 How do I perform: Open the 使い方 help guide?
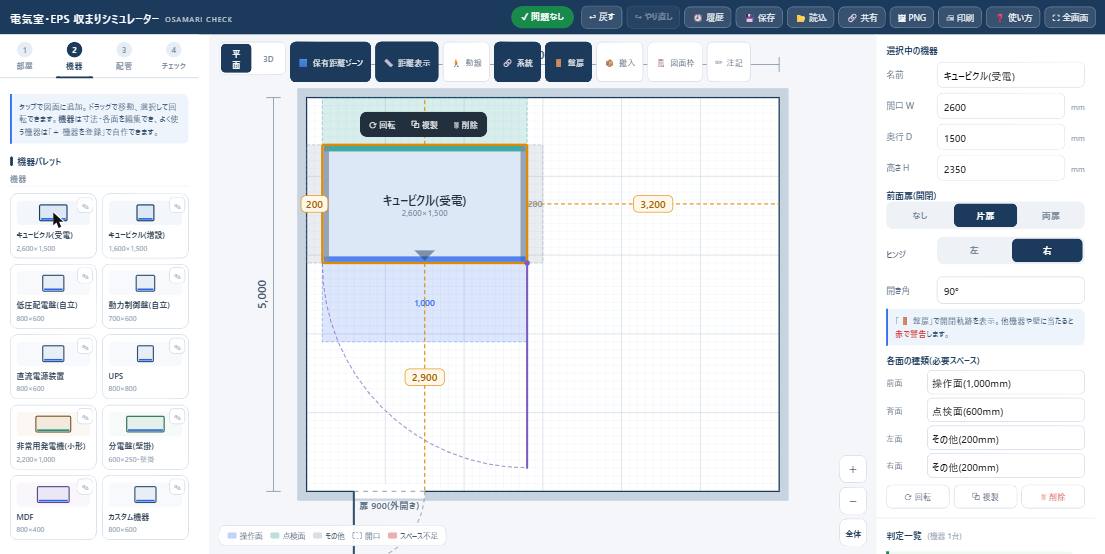point(1012,18)
